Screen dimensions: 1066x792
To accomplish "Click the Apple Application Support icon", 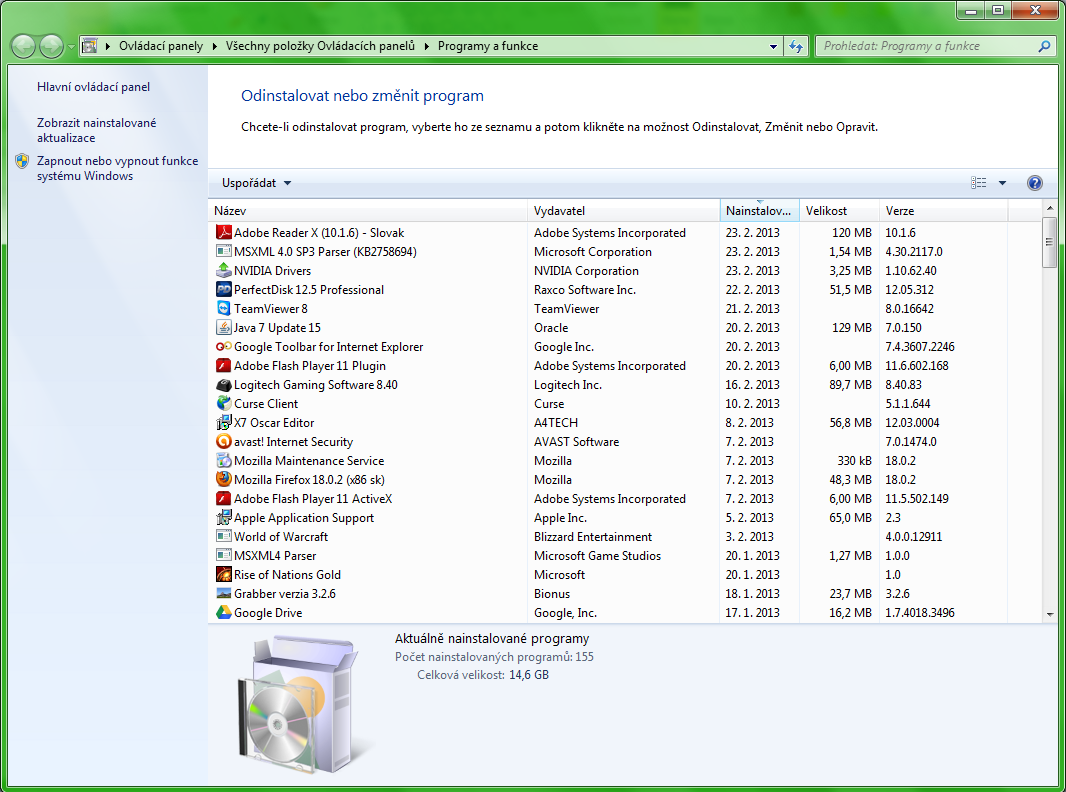I will [224, 518].
